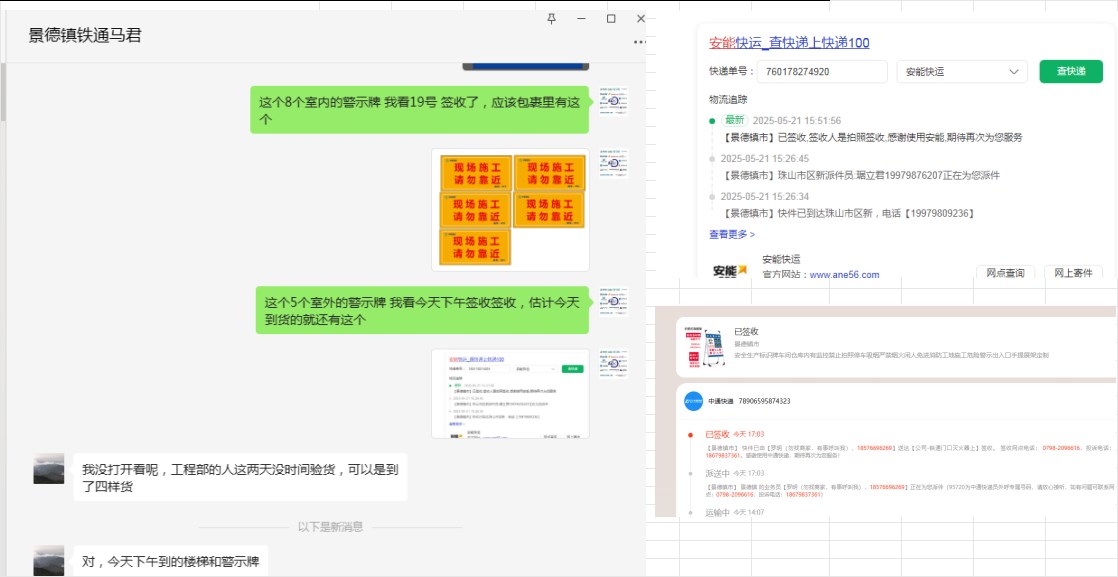Open contact avatar next to 对，今天下午到的楼梯和警示牌
Viewport: 1118px width, 577px height.
tap(49, 561)
